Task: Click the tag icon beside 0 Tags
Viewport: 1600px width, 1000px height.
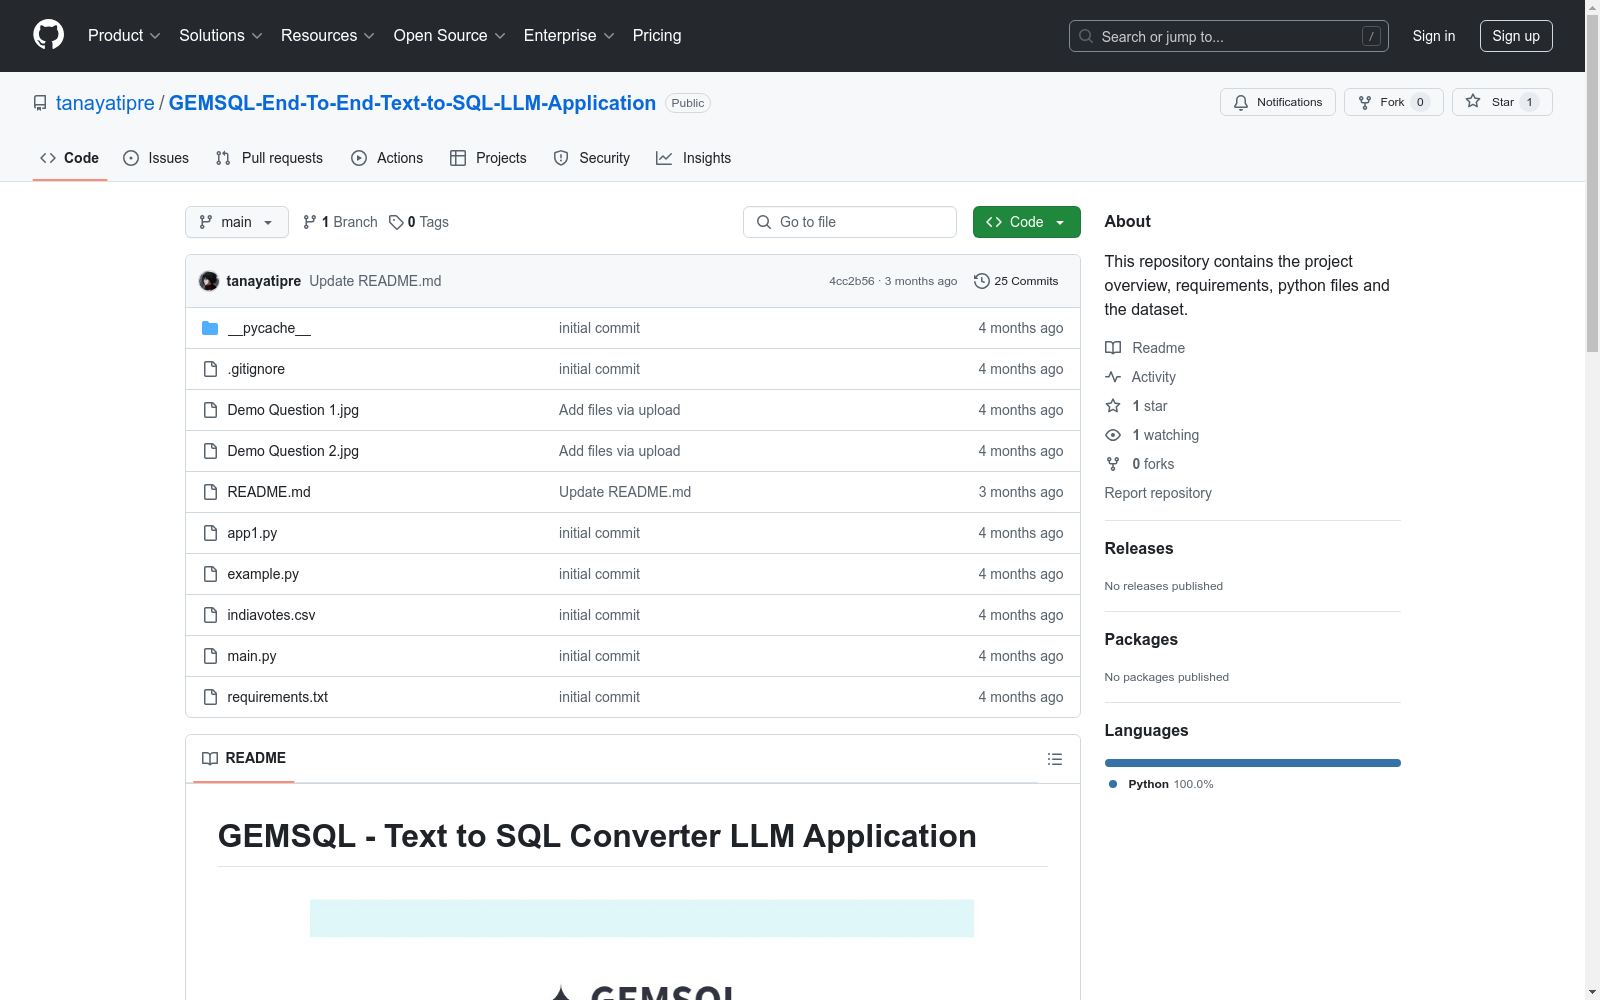Action: coord(396,222)
